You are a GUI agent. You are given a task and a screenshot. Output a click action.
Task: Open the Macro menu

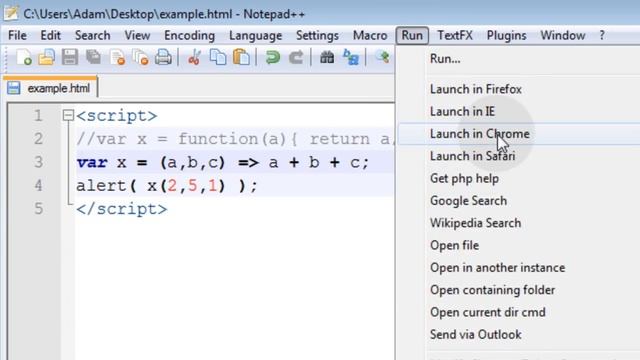click(x=370, y=36)
